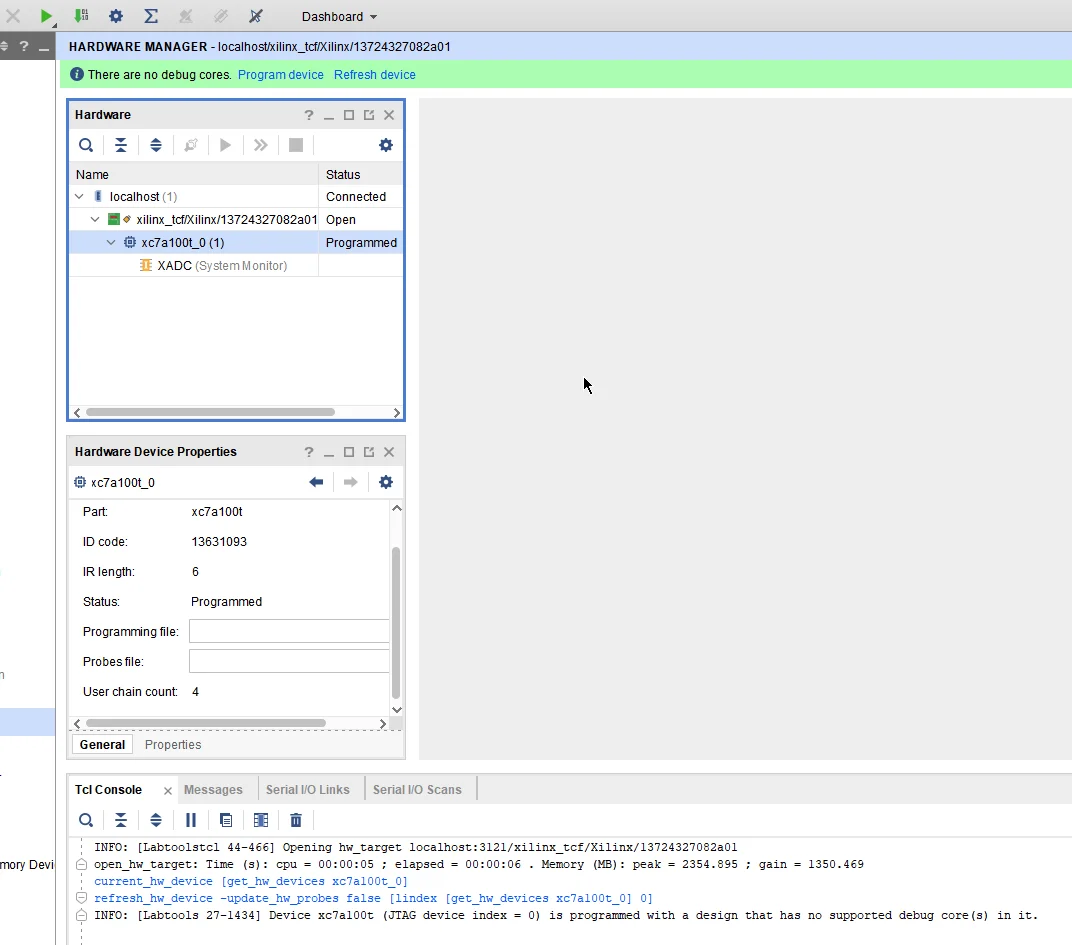Click the Refresh device link
The image size is (1072, 945).
coord(375,75)
